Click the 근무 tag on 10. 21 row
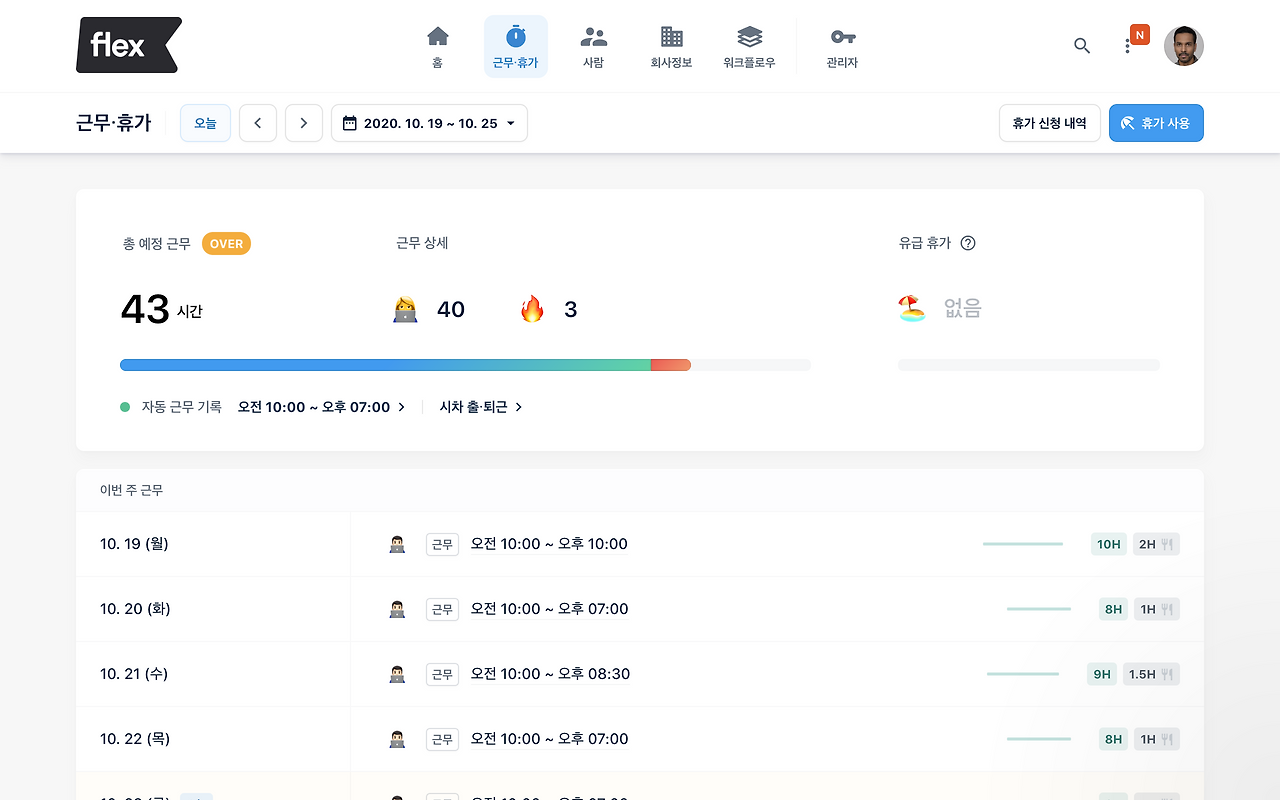Image resolution: width=1280 pixels, height=800 pixels. pyautogui.click(x=442, y=674)
